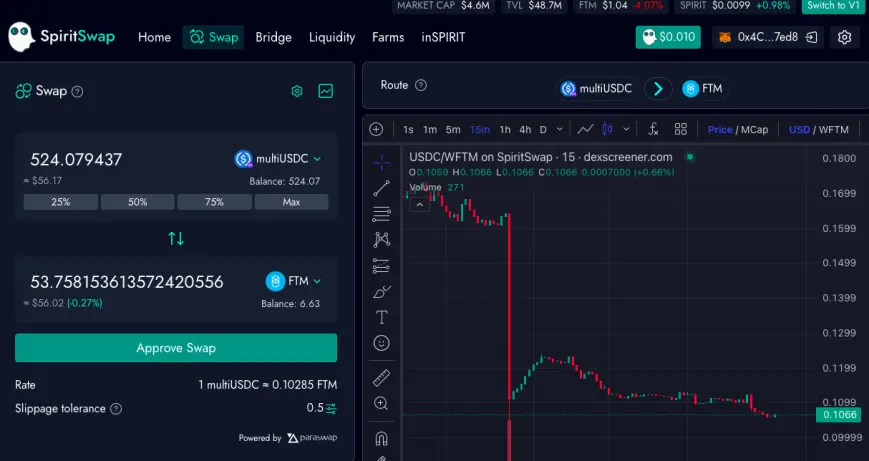Set amount to 75%
This screenshot has width=869, height=461.
[214, 202]
